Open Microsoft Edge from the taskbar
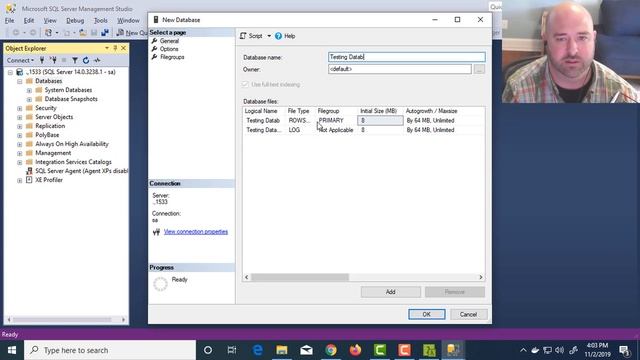The height and width of the screenshot is (360, 640). pos(258,350)
